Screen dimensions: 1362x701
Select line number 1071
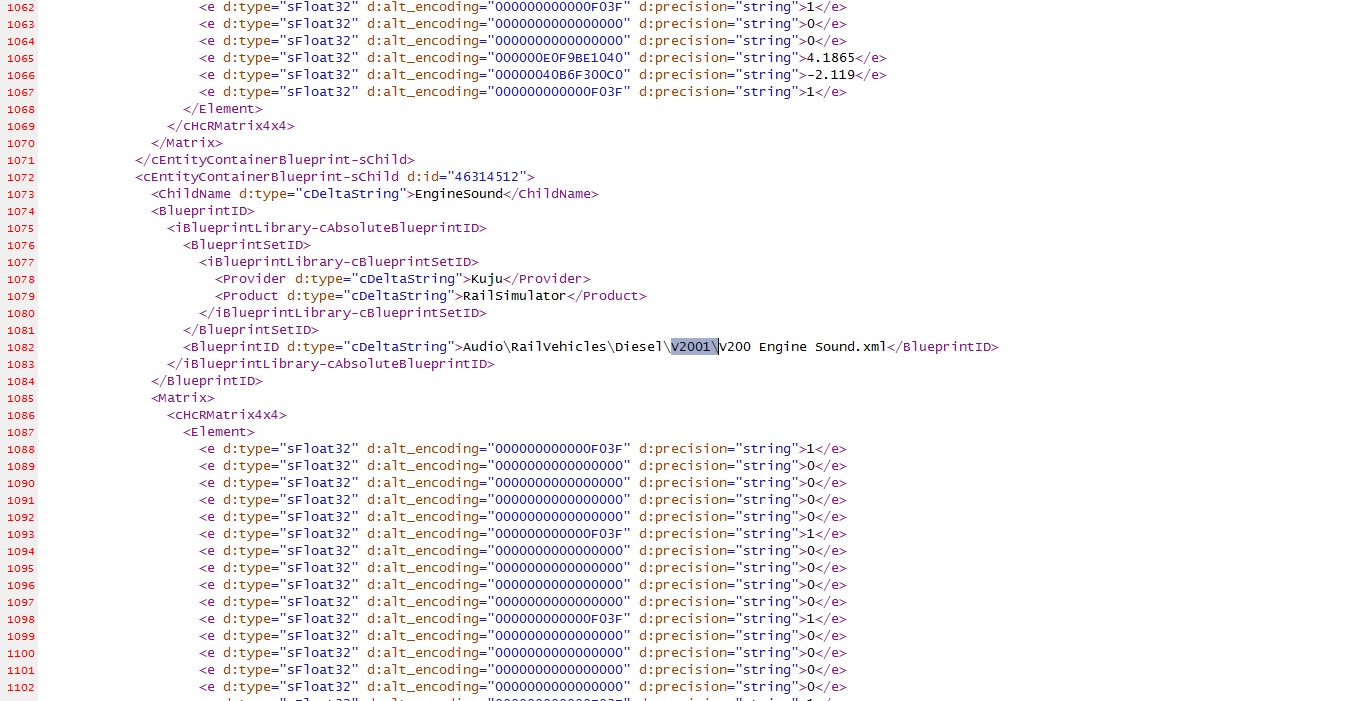[20, 160]
